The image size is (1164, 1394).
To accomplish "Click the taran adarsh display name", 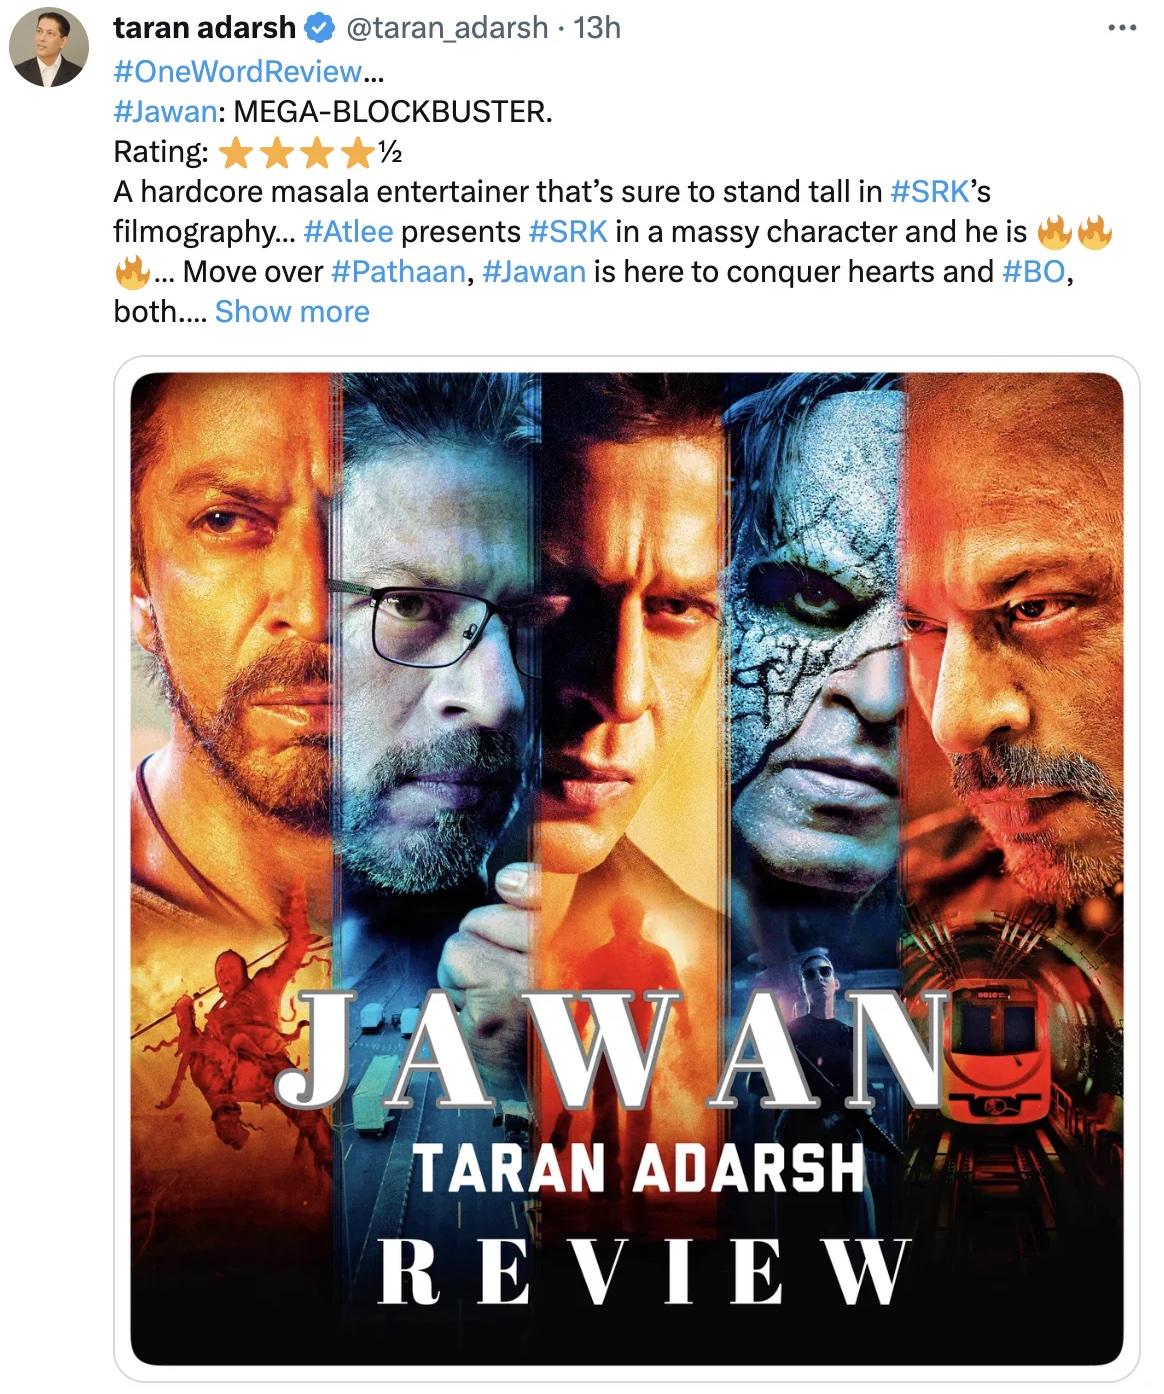I will [204, 28].
